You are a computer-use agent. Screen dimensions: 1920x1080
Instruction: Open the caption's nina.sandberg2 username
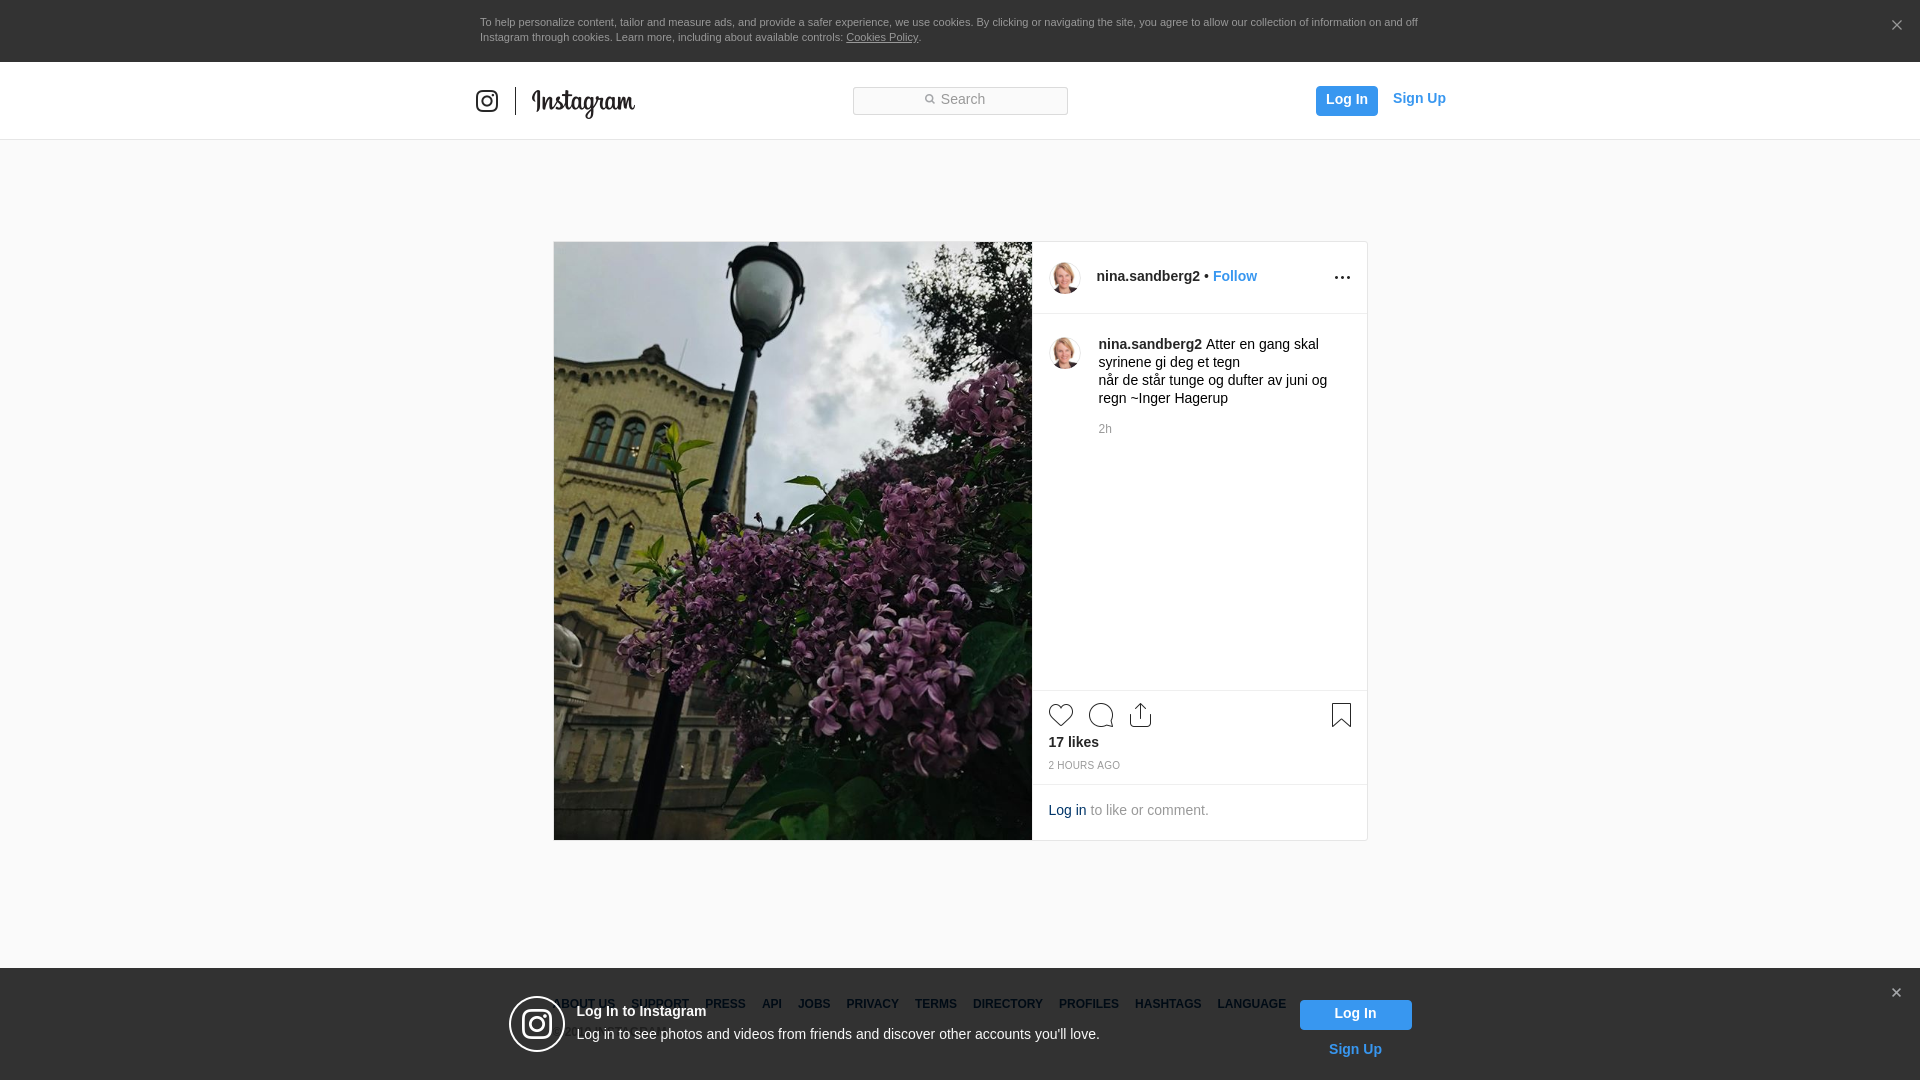click(1150, 344)
